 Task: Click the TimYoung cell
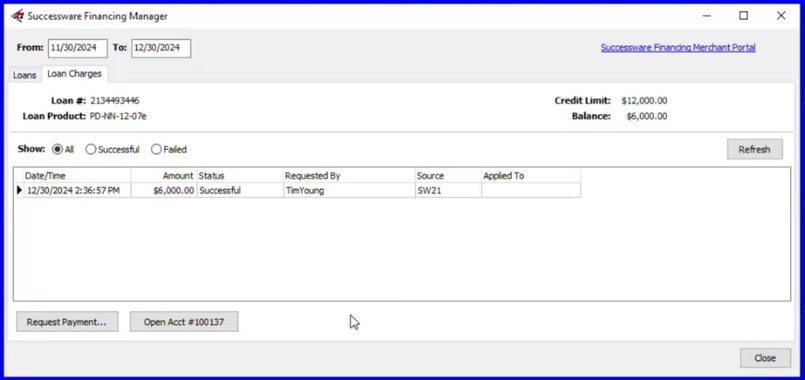pyautogui.click(x=349, y=191)
